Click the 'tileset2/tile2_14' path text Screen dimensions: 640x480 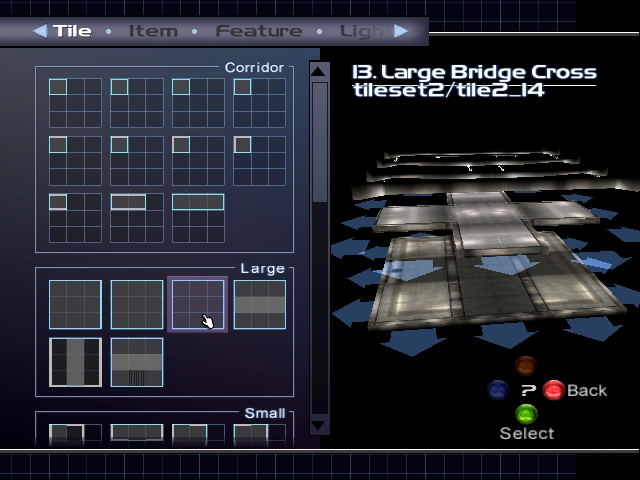448,90
